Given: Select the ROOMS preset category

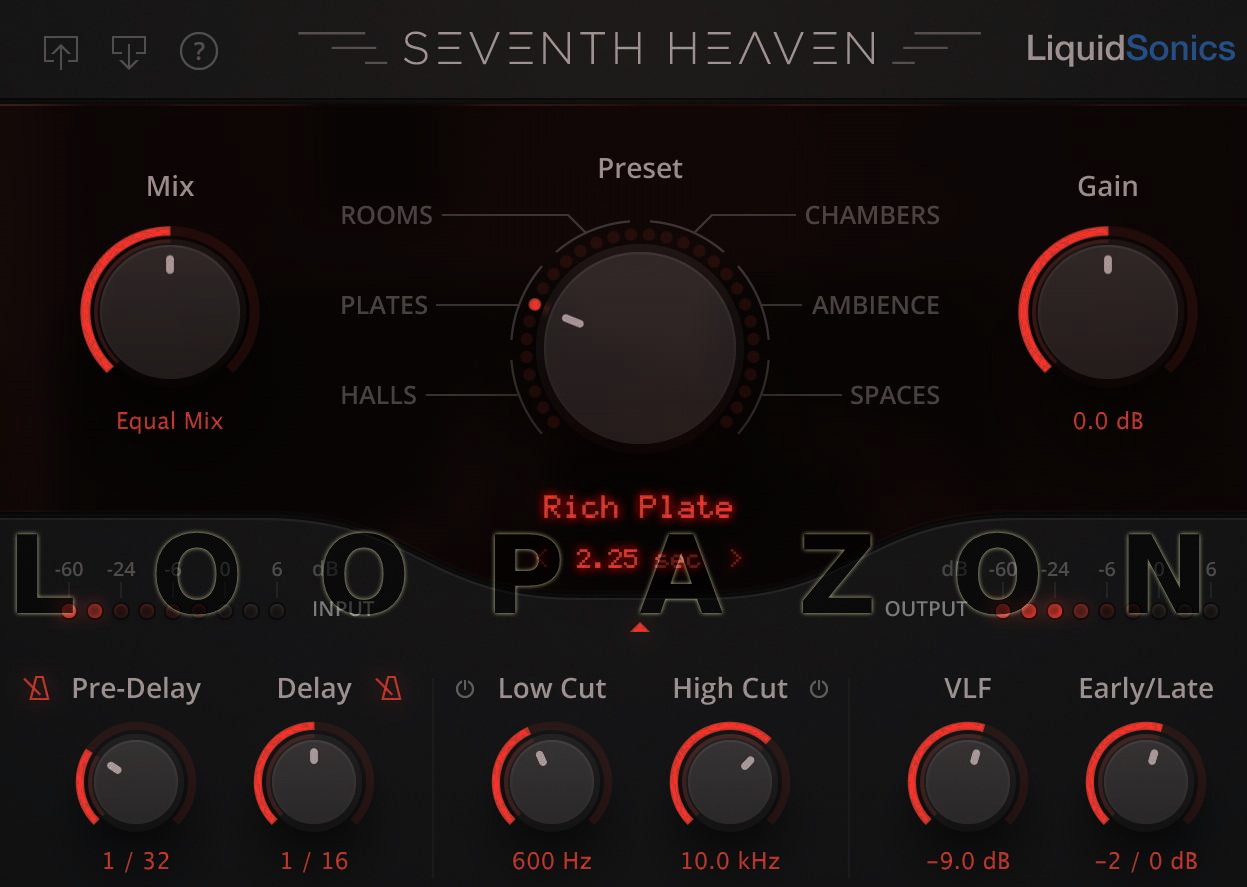Looking at the screenshot, I should [387, 215].
